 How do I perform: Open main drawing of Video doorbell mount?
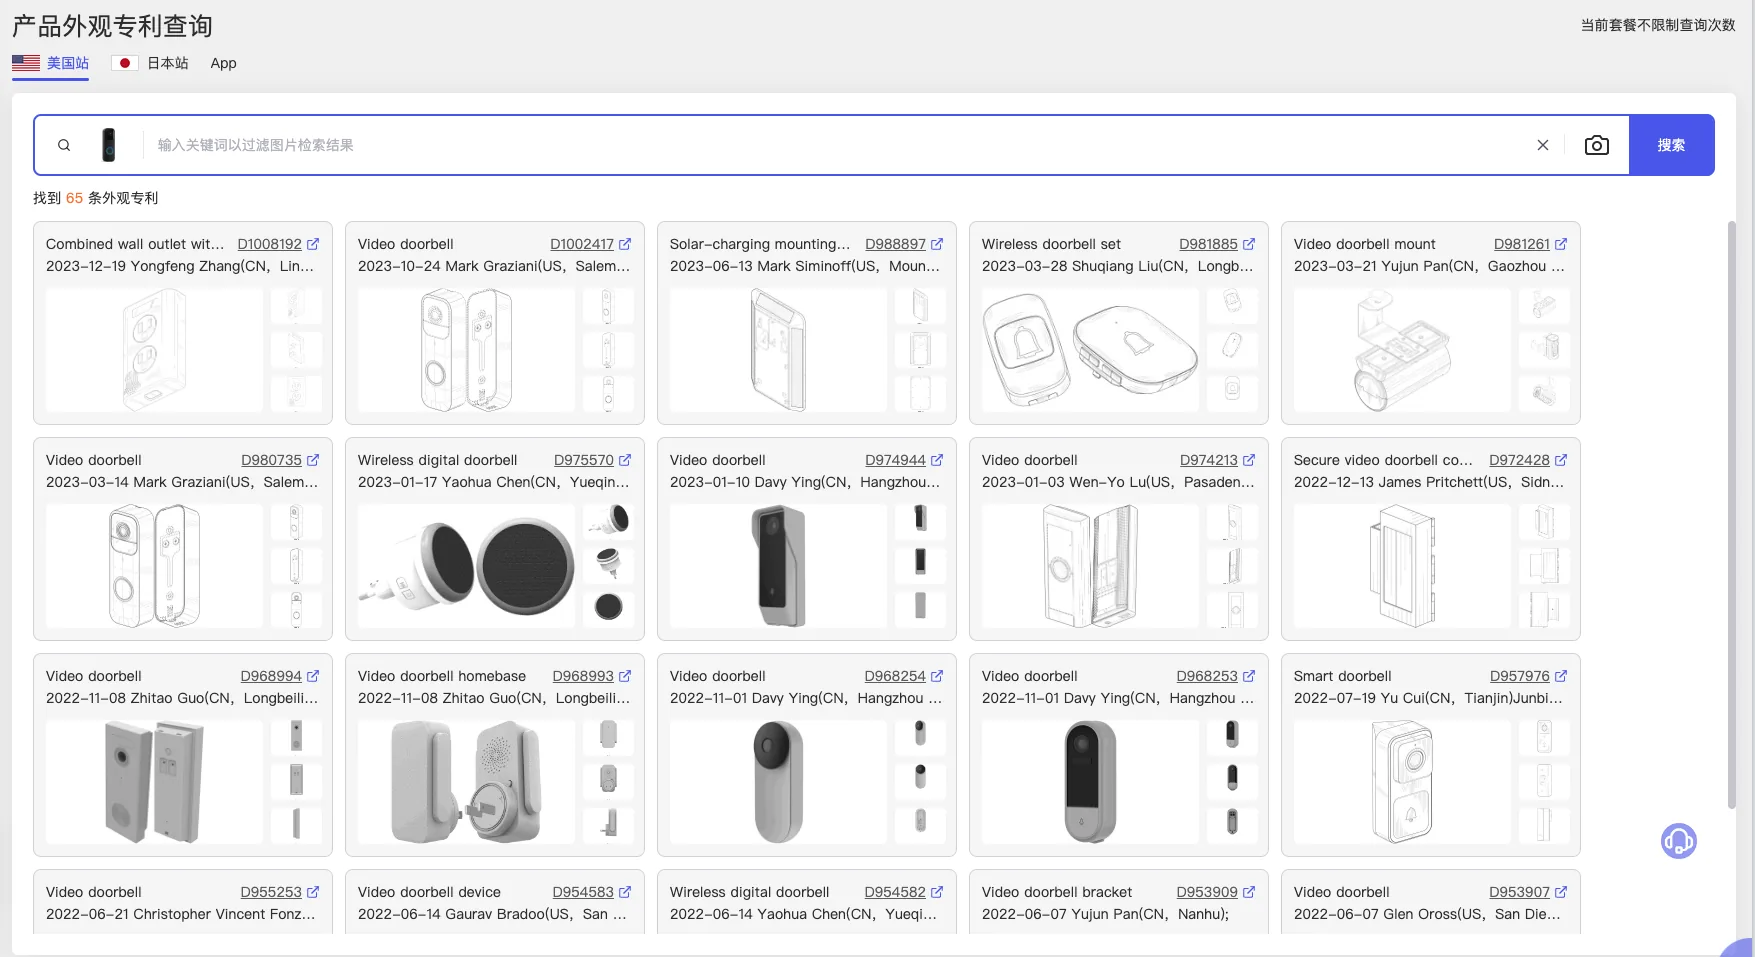(1402, 350)
